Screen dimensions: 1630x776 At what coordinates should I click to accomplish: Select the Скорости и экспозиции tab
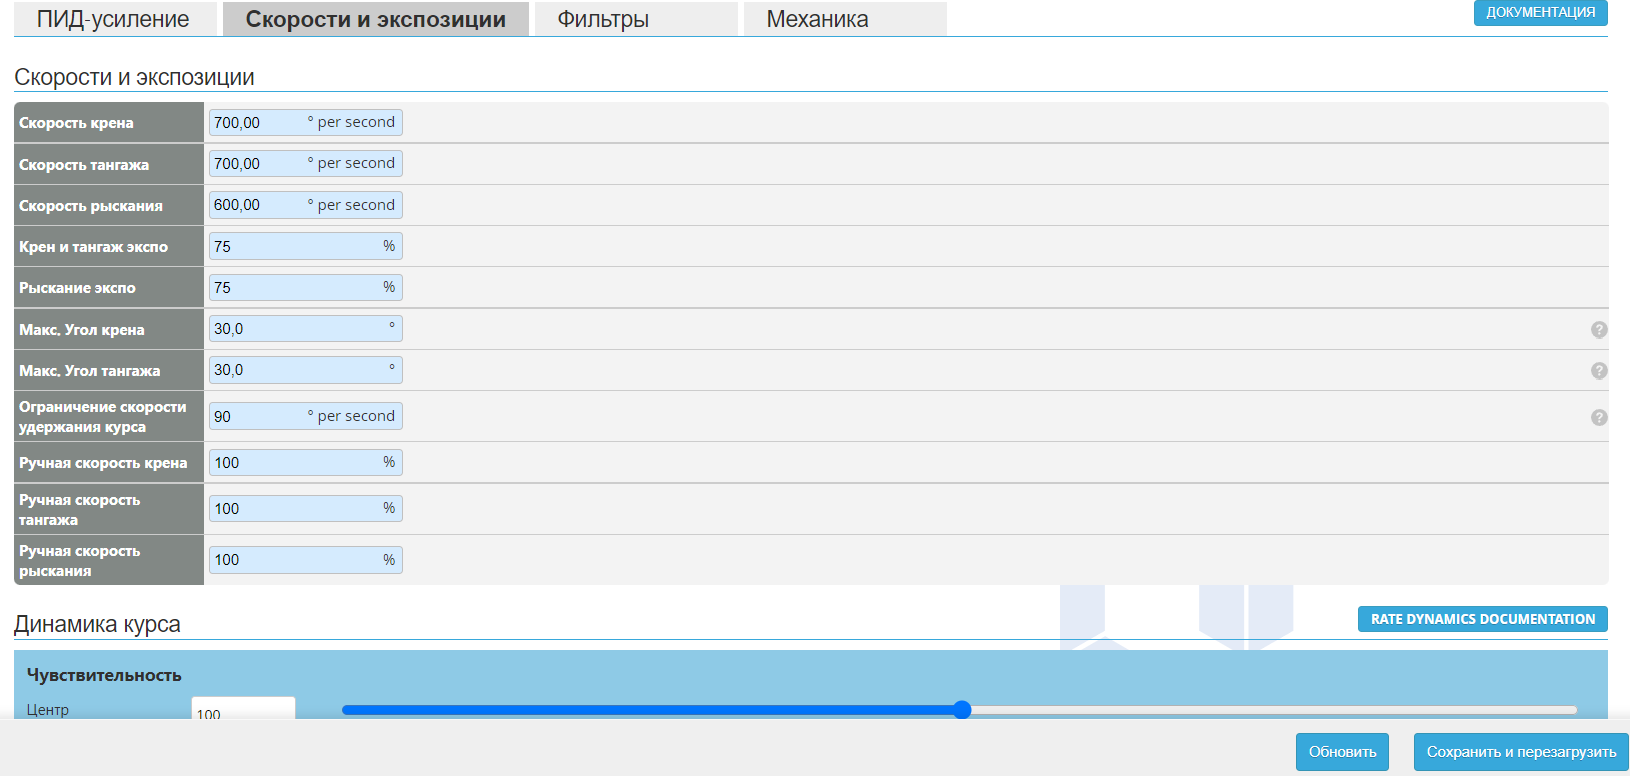click(x=375, y=19)
